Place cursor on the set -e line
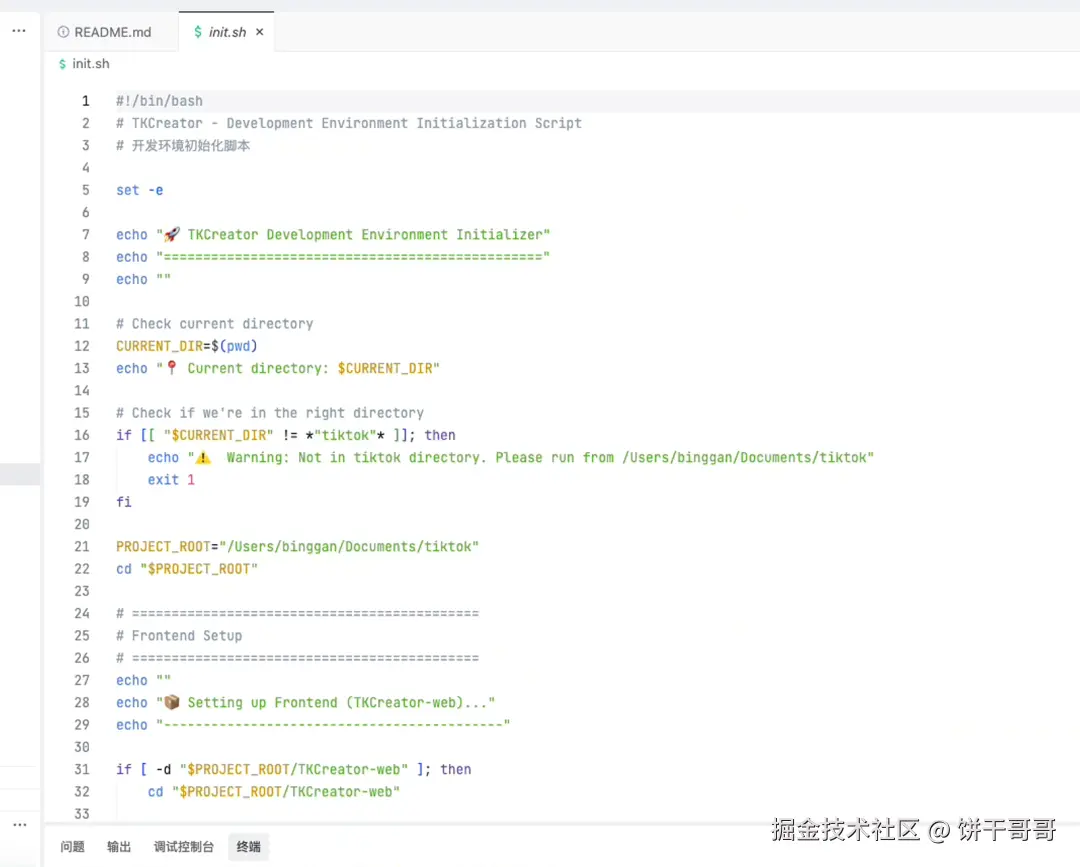The width and height of the screenshot is (1080, 867). coord(140,190)
